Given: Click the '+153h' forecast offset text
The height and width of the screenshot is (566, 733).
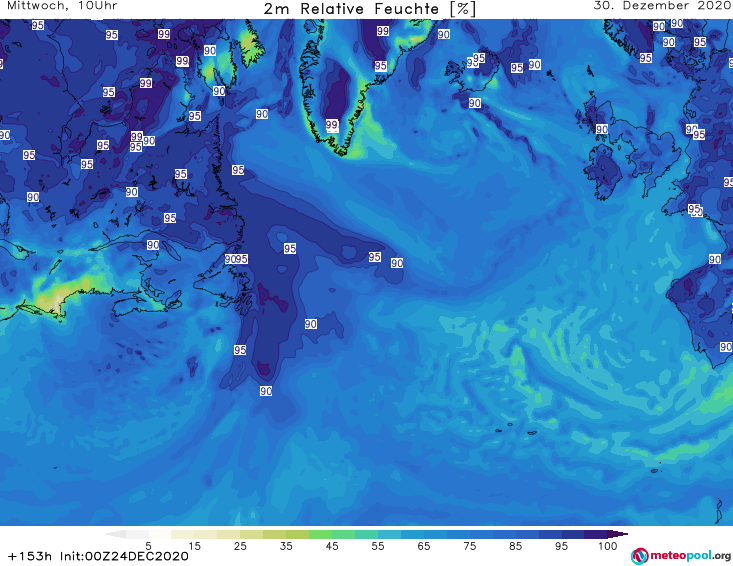Looking at the screenshot, I should click(30, 556).
